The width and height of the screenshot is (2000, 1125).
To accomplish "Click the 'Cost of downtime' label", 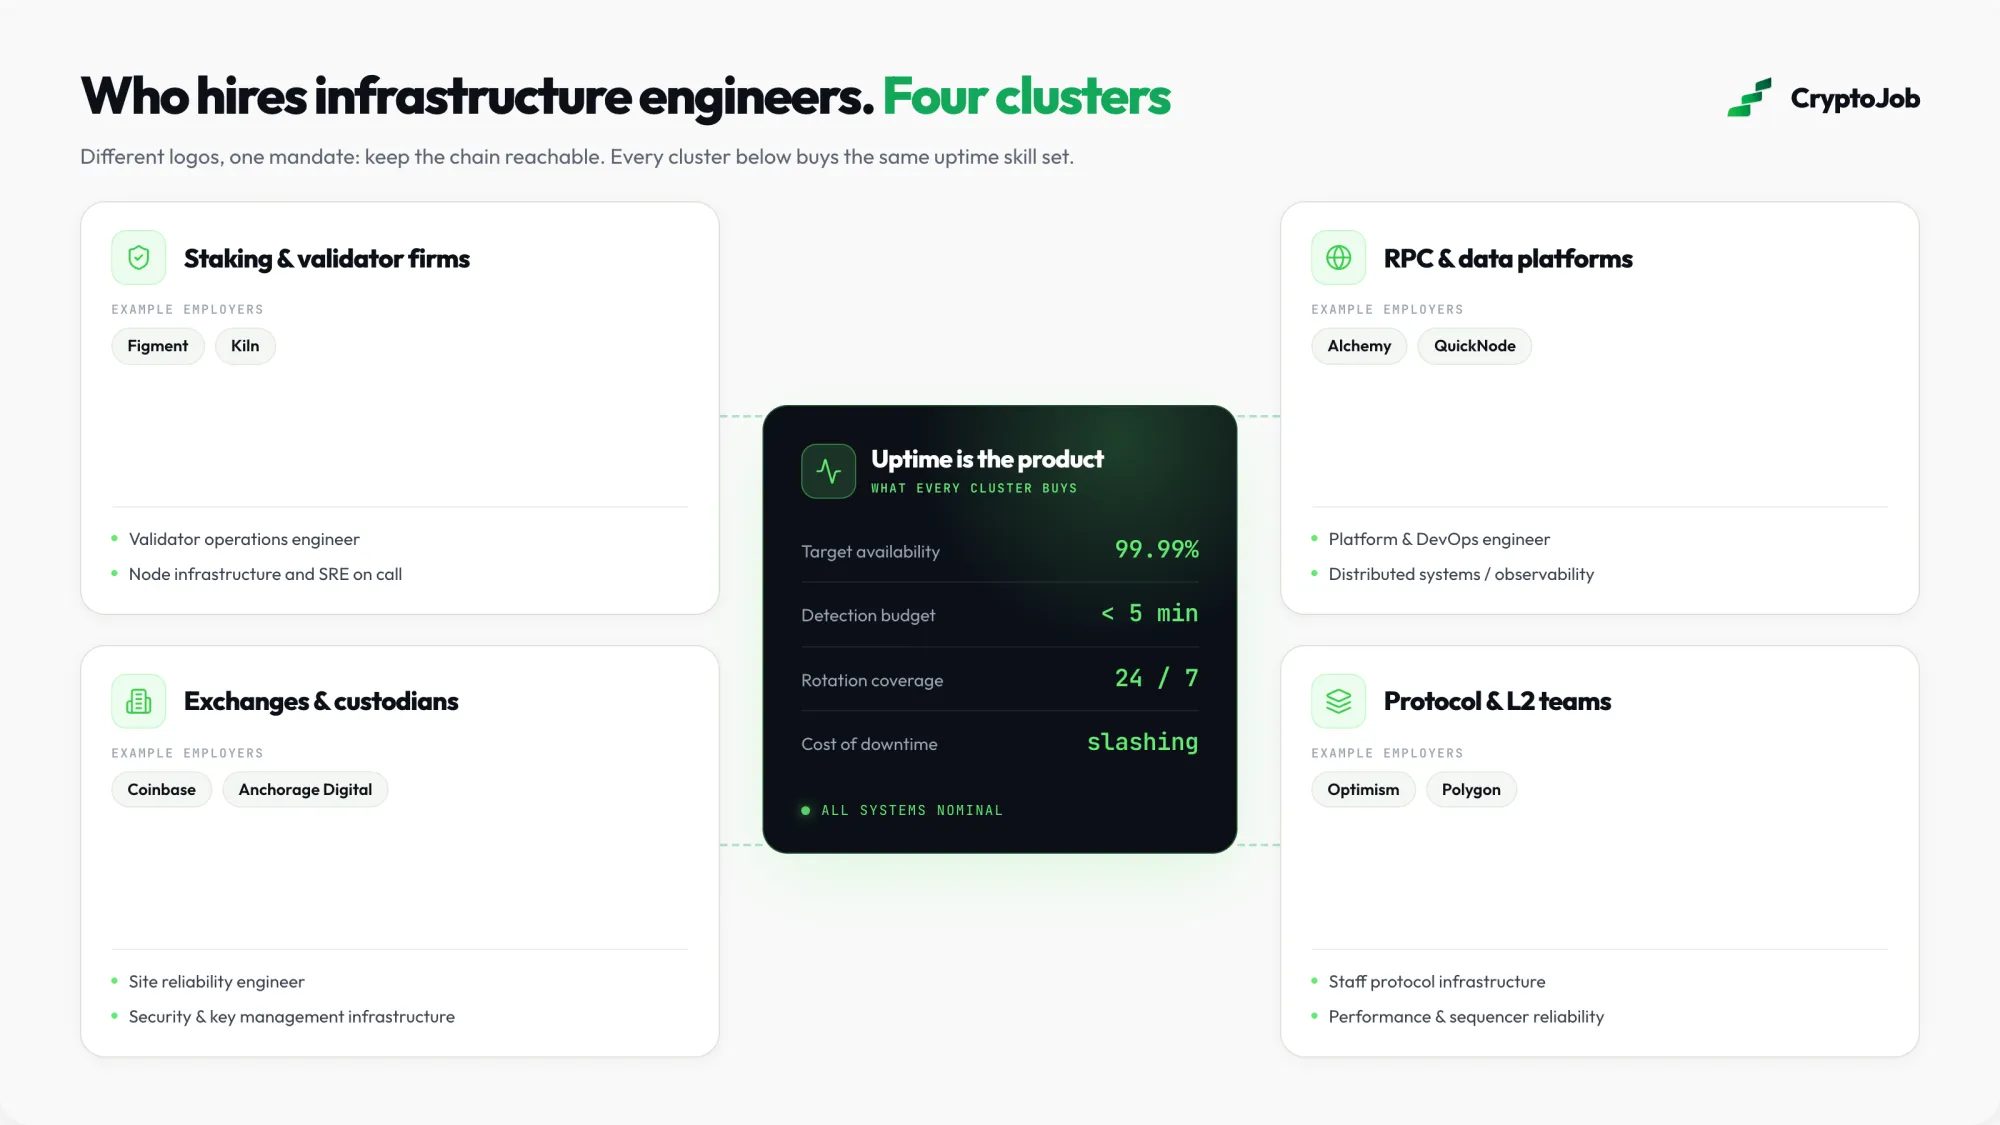I will click(869, 744).
